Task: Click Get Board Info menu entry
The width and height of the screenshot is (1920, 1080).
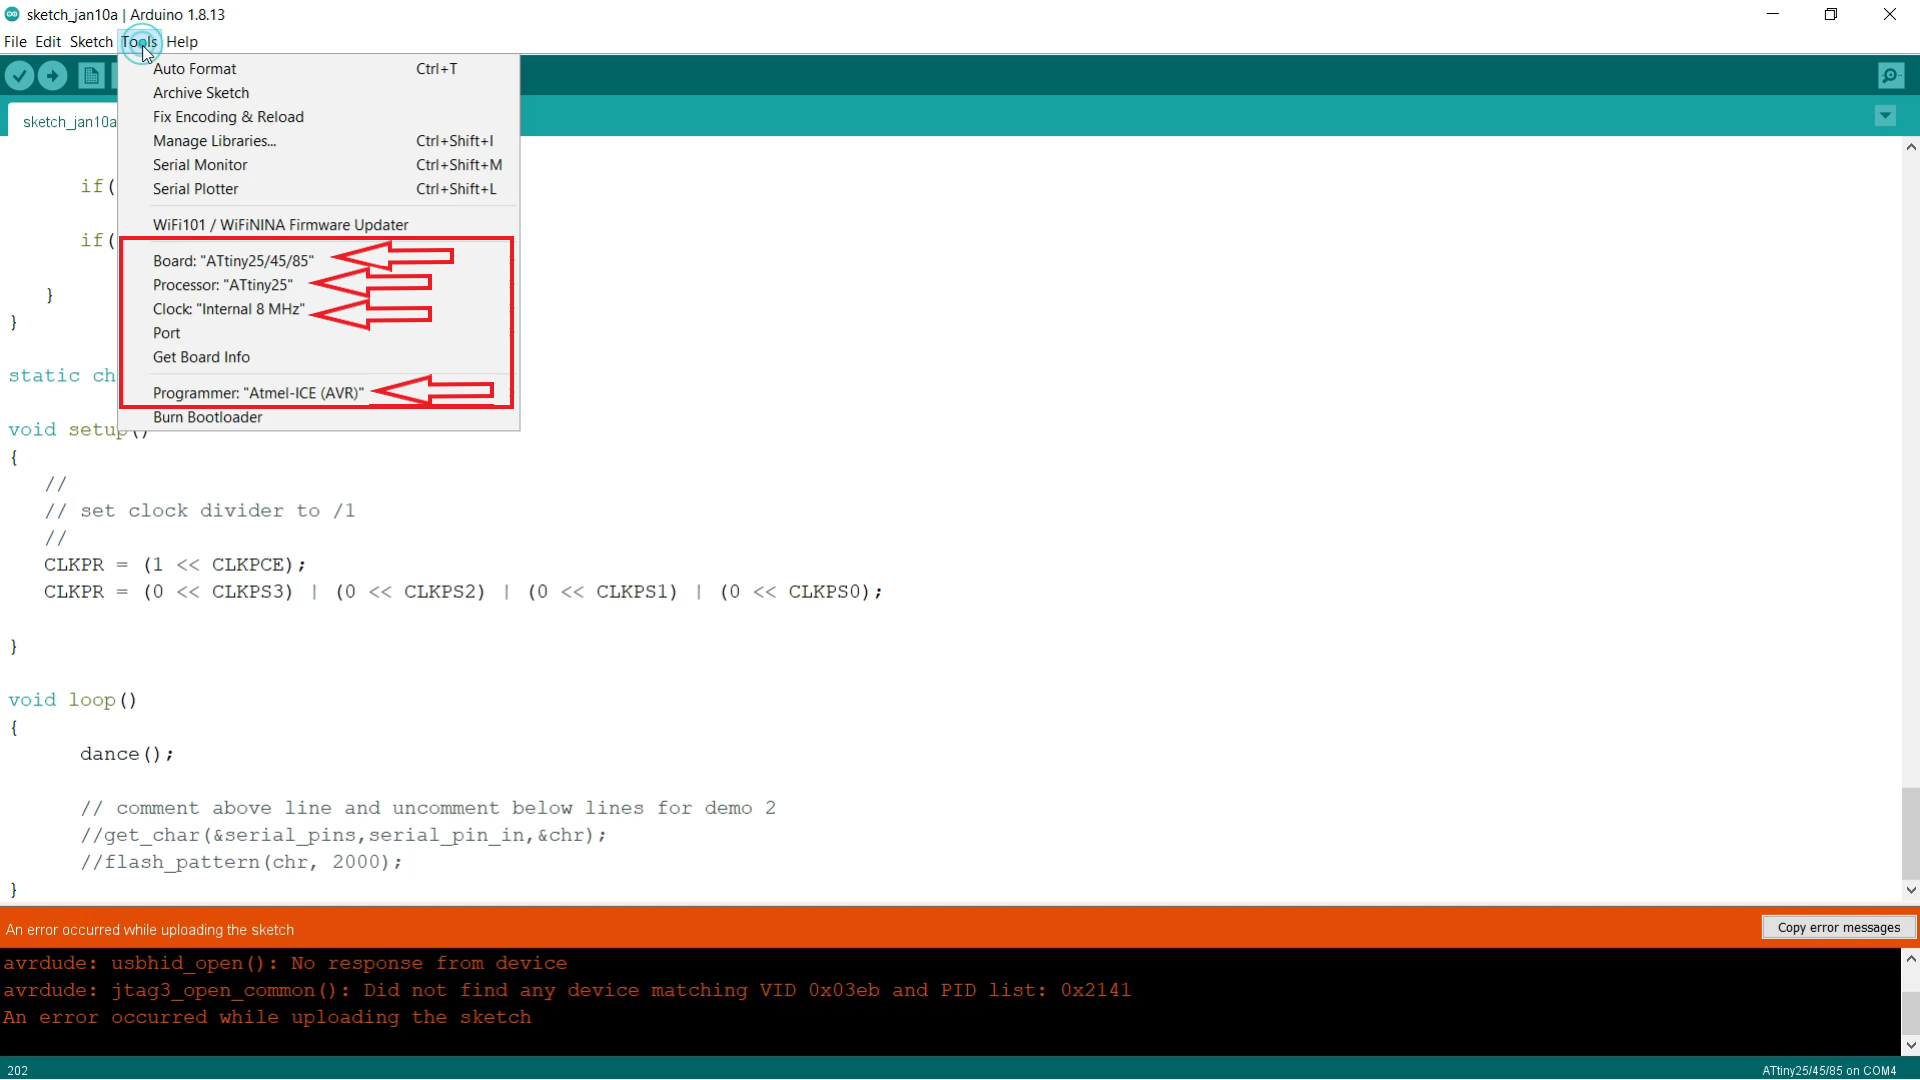Action: (201, 357)
